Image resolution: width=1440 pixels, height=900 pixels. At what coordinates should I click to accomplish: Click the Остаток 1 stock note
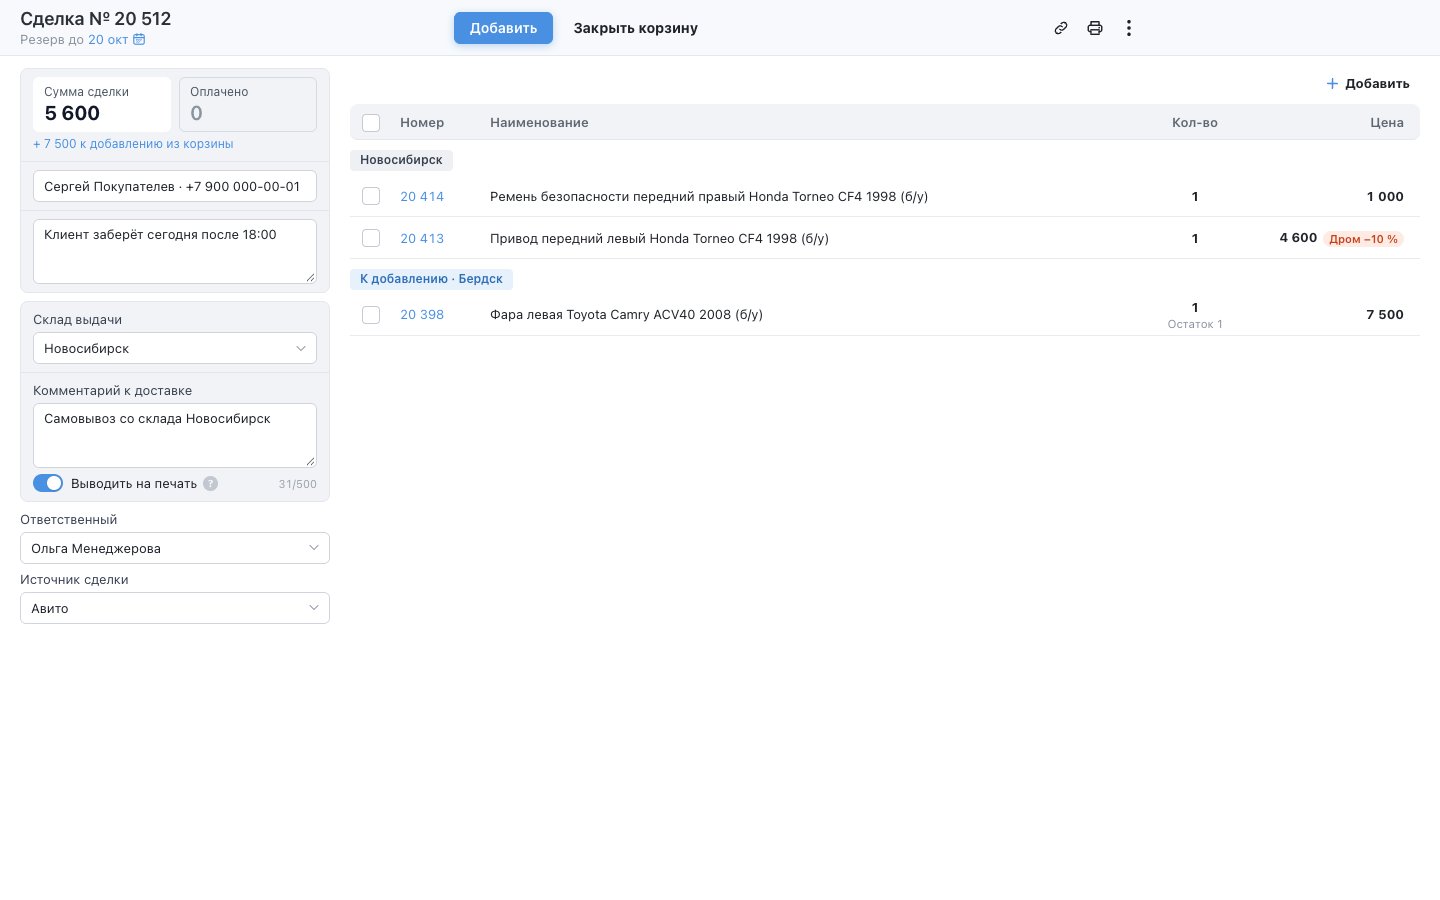tap(1195, 324)
